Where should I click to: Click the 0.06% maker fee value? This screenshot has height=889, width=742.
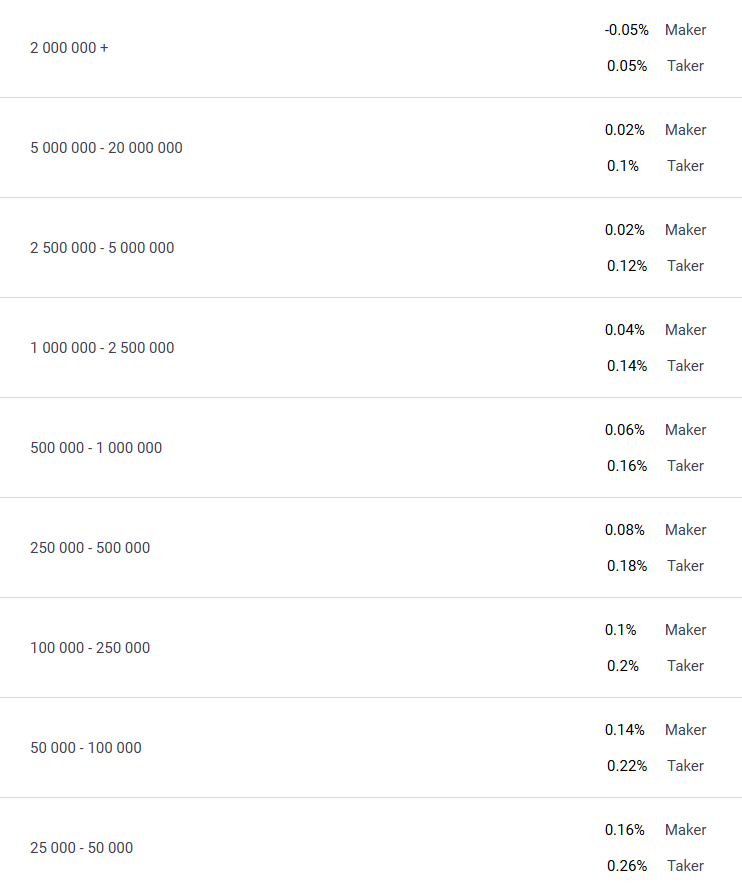pyautogui.click(x=625, y=430)
